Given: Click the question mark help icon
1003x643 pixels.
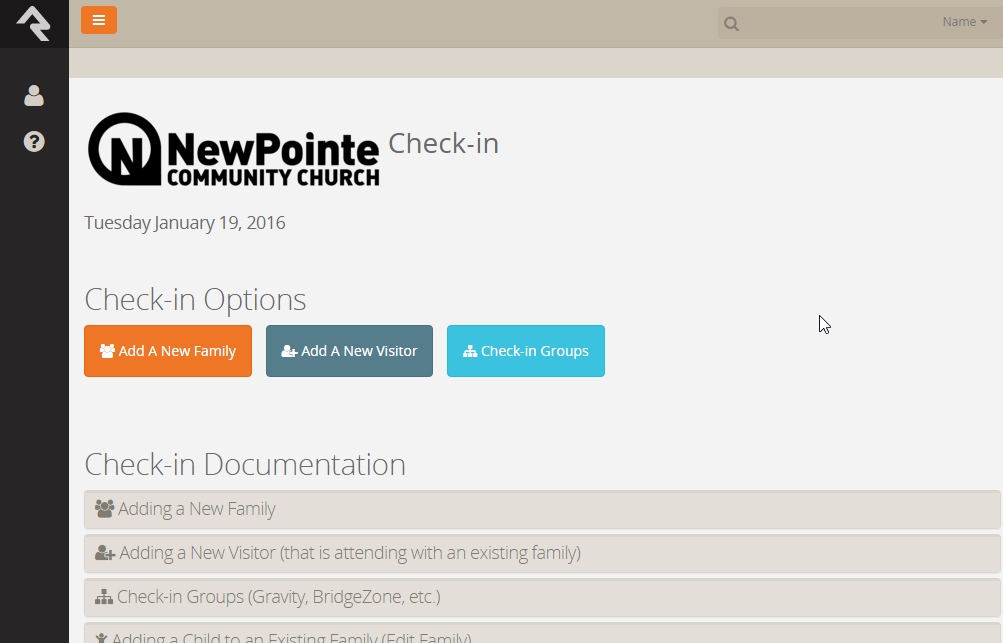Looking at the screenshot, I should 34,142.
